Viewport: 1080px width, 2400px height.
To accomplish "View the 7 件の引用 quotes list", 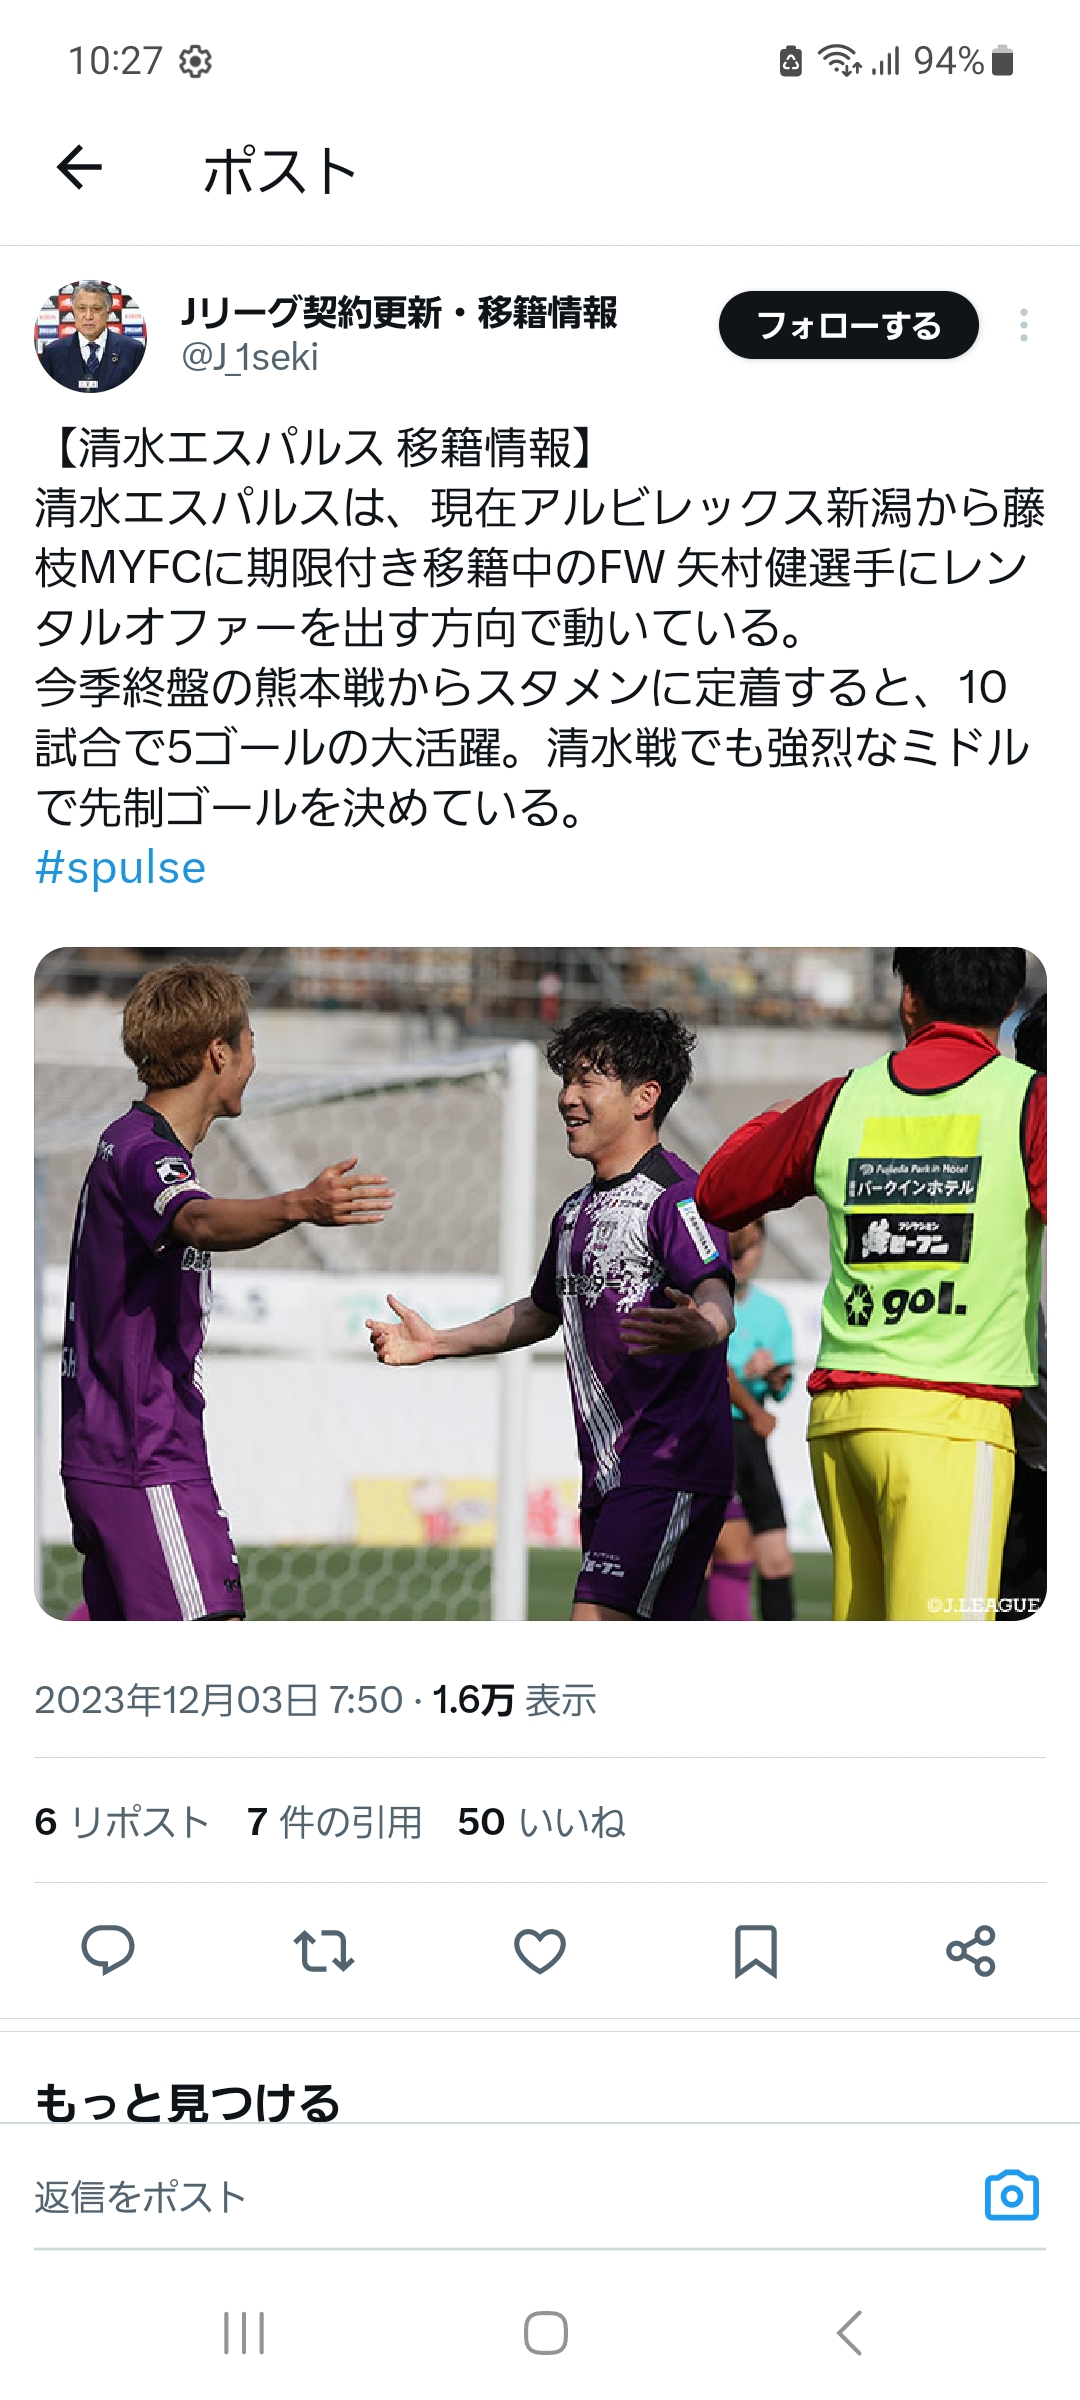I will (x=335, y=1822).
